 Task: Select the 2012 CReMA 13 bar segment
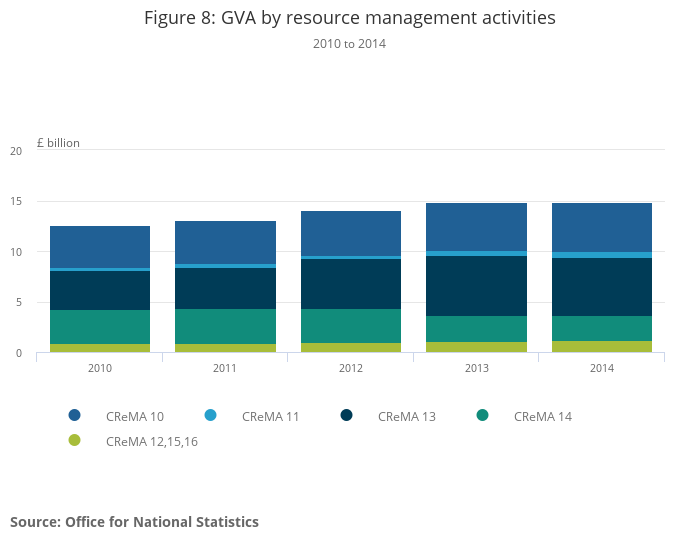click(351, 284)
